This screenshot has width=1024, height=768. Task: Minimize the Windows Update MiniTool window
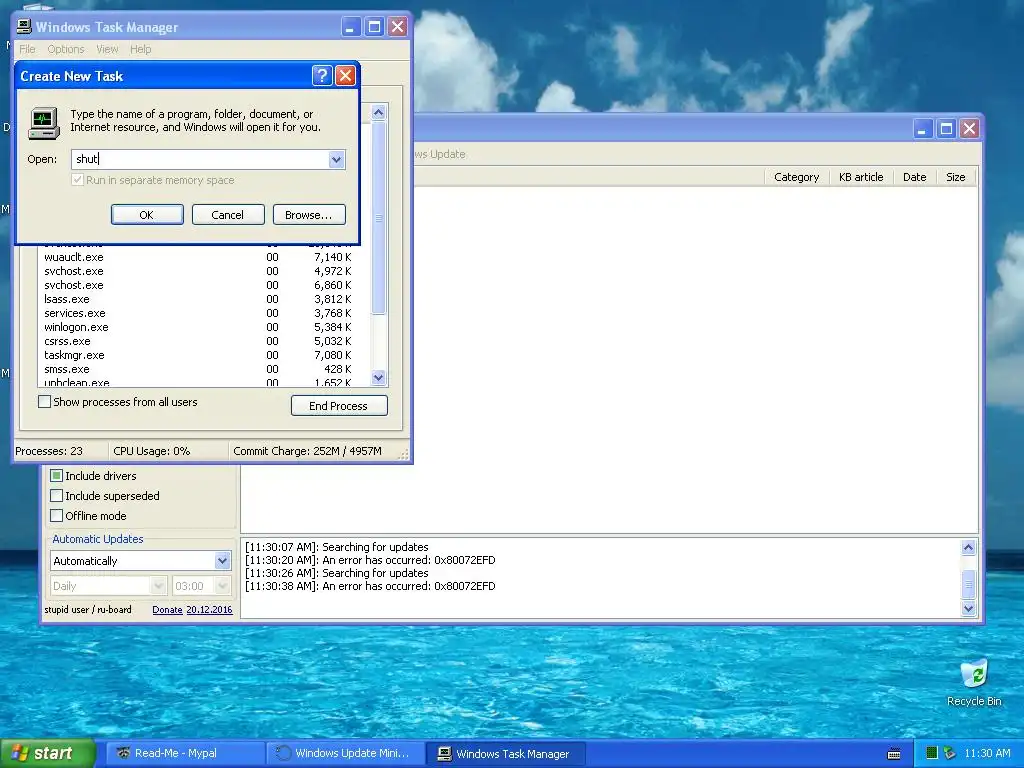click(x=922, y=129)
